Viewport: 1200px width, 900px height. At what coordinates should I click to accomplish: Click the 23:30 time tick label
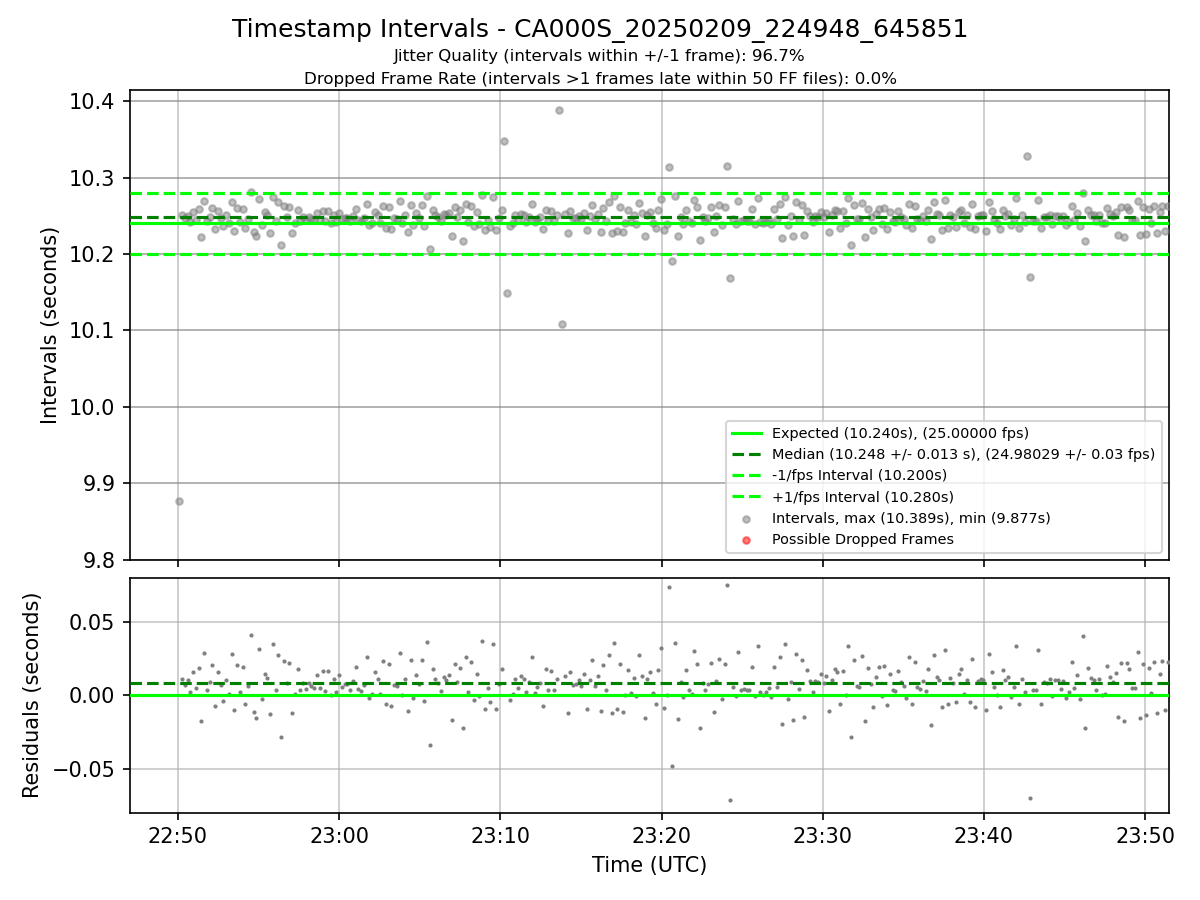823,835
